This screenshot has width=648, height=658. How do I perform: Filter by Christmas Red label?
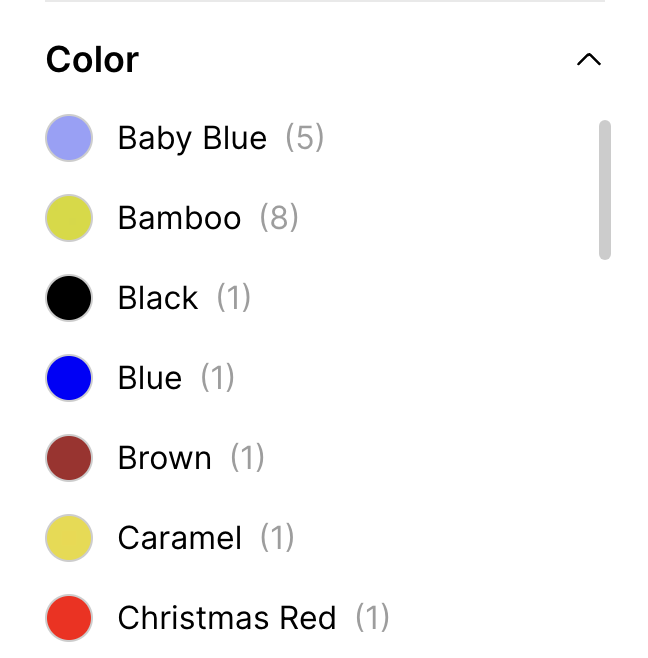pyautogui.click(x=227, y=618)
